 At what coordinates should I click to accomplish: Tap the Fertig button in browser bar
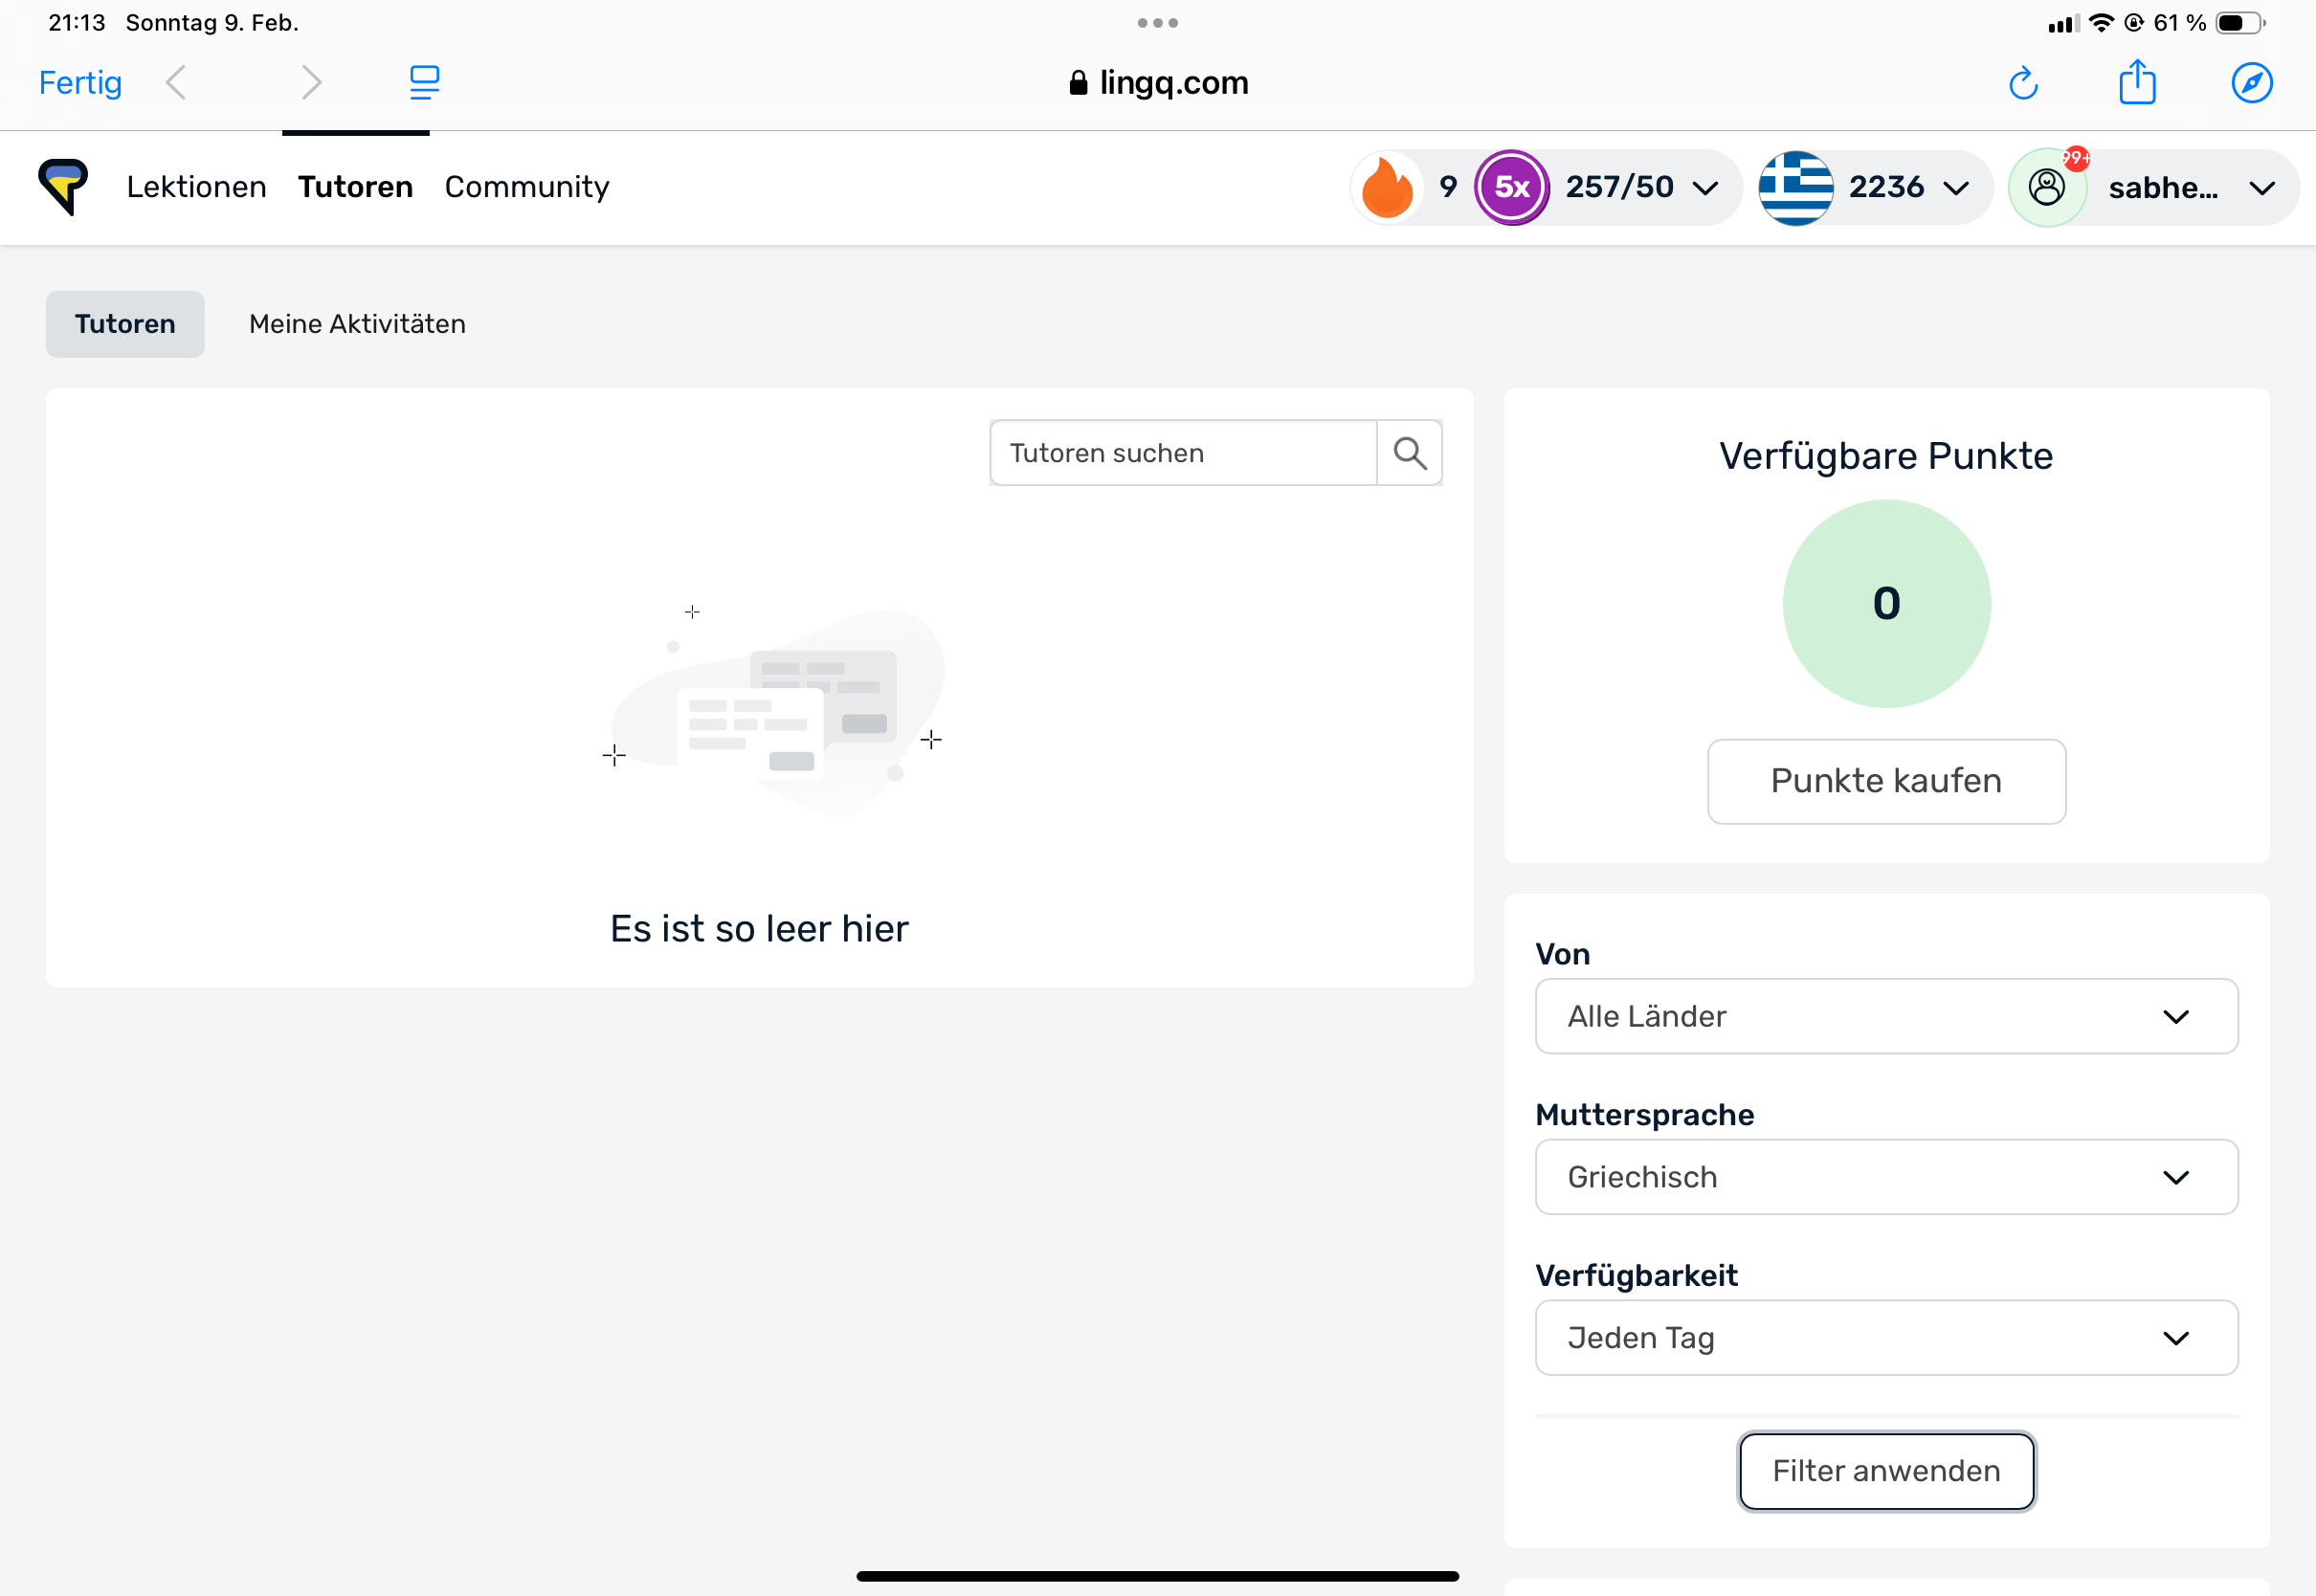coord(80,82)
